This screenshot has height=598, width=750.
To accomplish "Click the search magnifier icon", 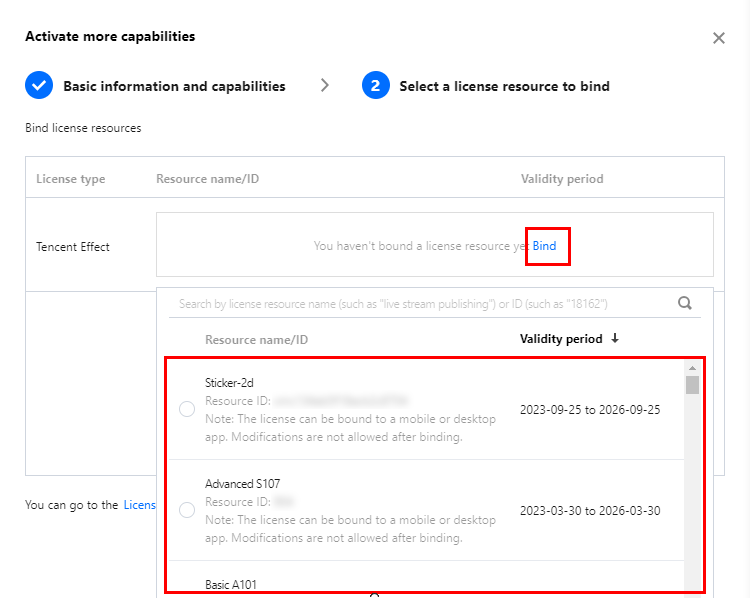I will click(x=685, y=303).
